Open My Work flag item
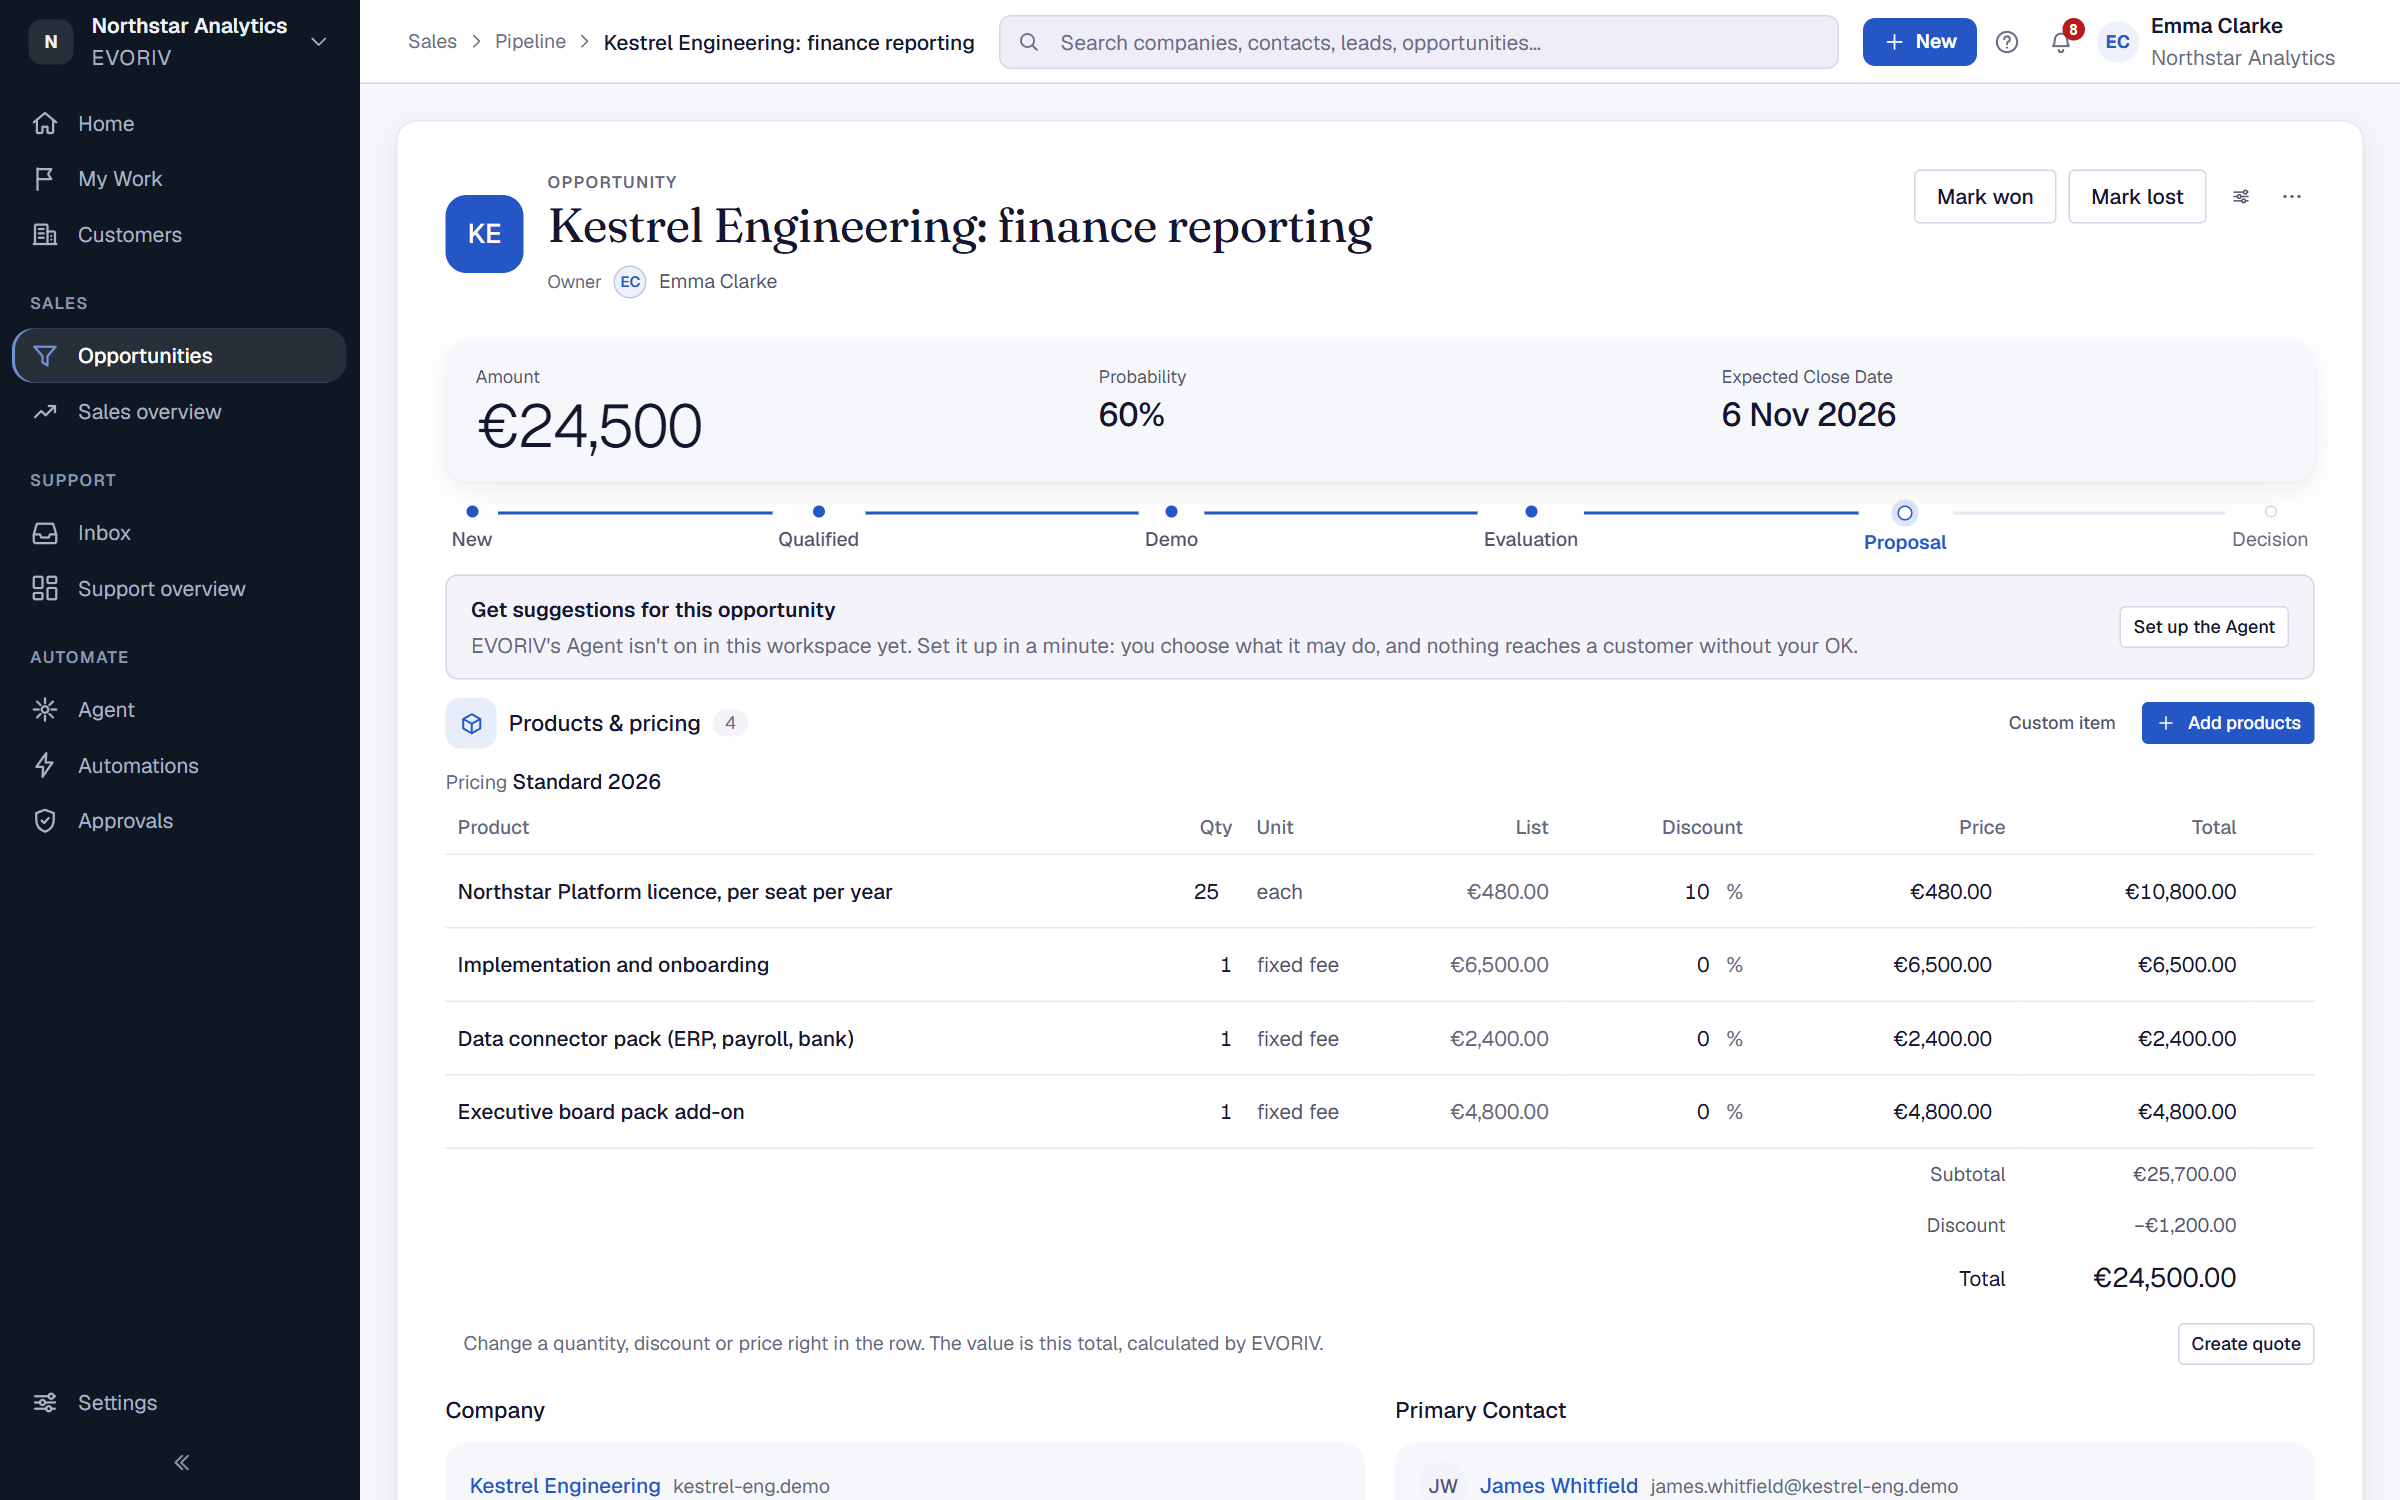 click(x=180, y=179)
